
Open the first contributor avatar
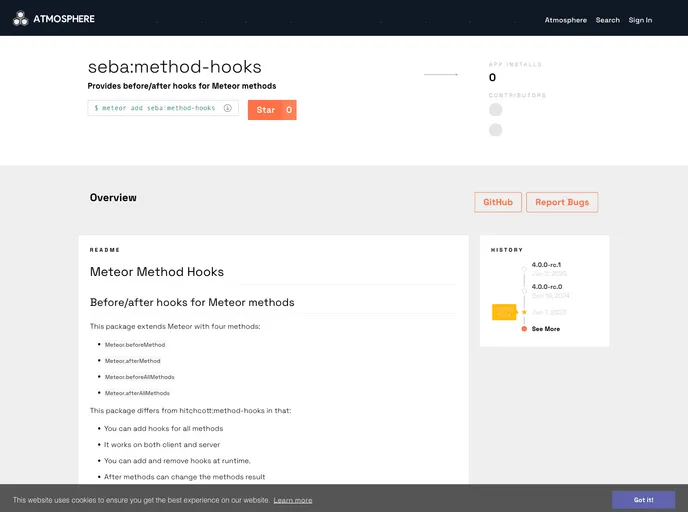[x=495, y=110]
